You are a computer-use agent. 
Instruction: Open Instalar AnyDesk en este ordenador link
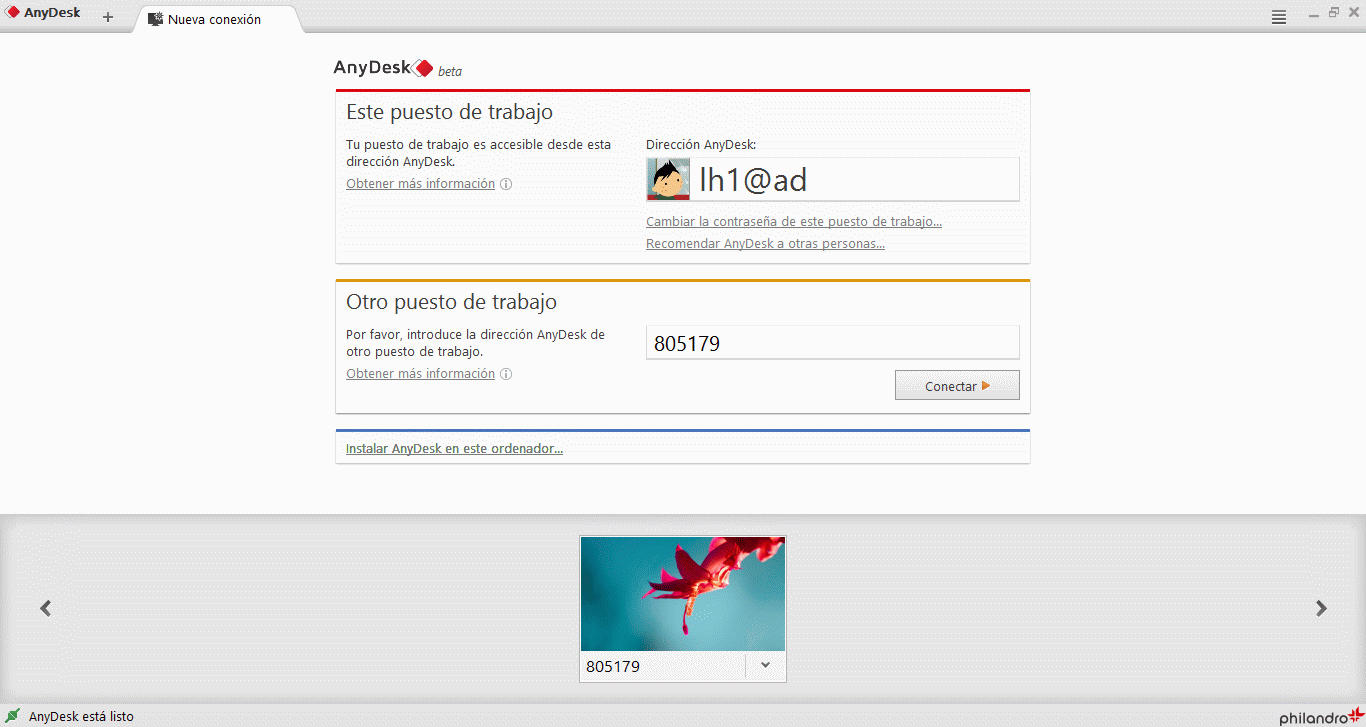(454, 448)
